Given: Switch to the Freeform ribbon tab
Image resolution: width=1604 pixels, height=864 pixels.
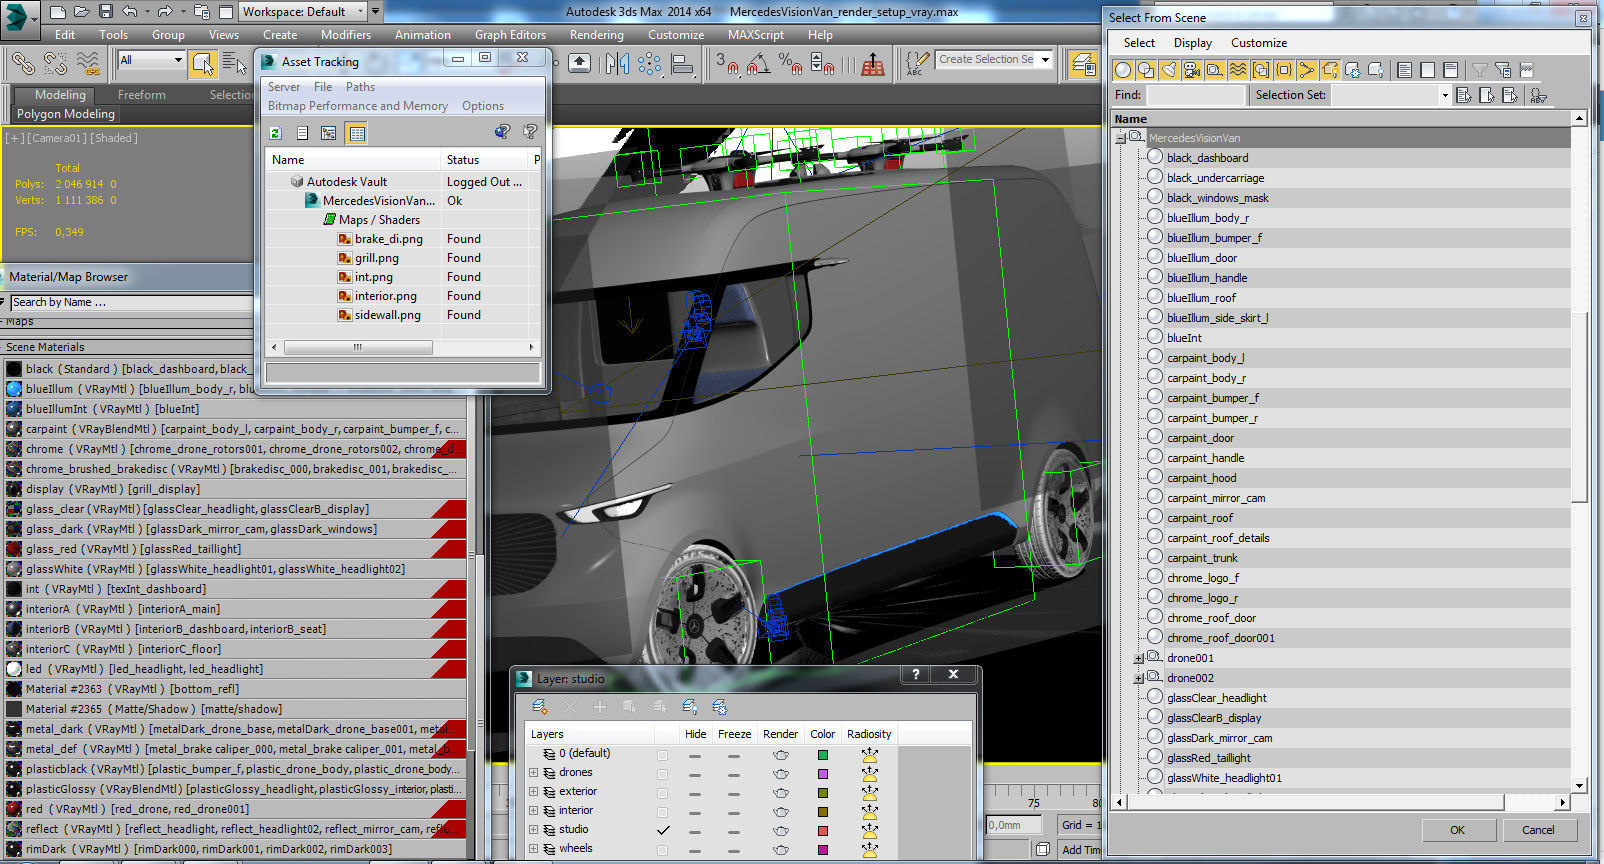Looking at the screenshot, I should [x=142, y=95].
